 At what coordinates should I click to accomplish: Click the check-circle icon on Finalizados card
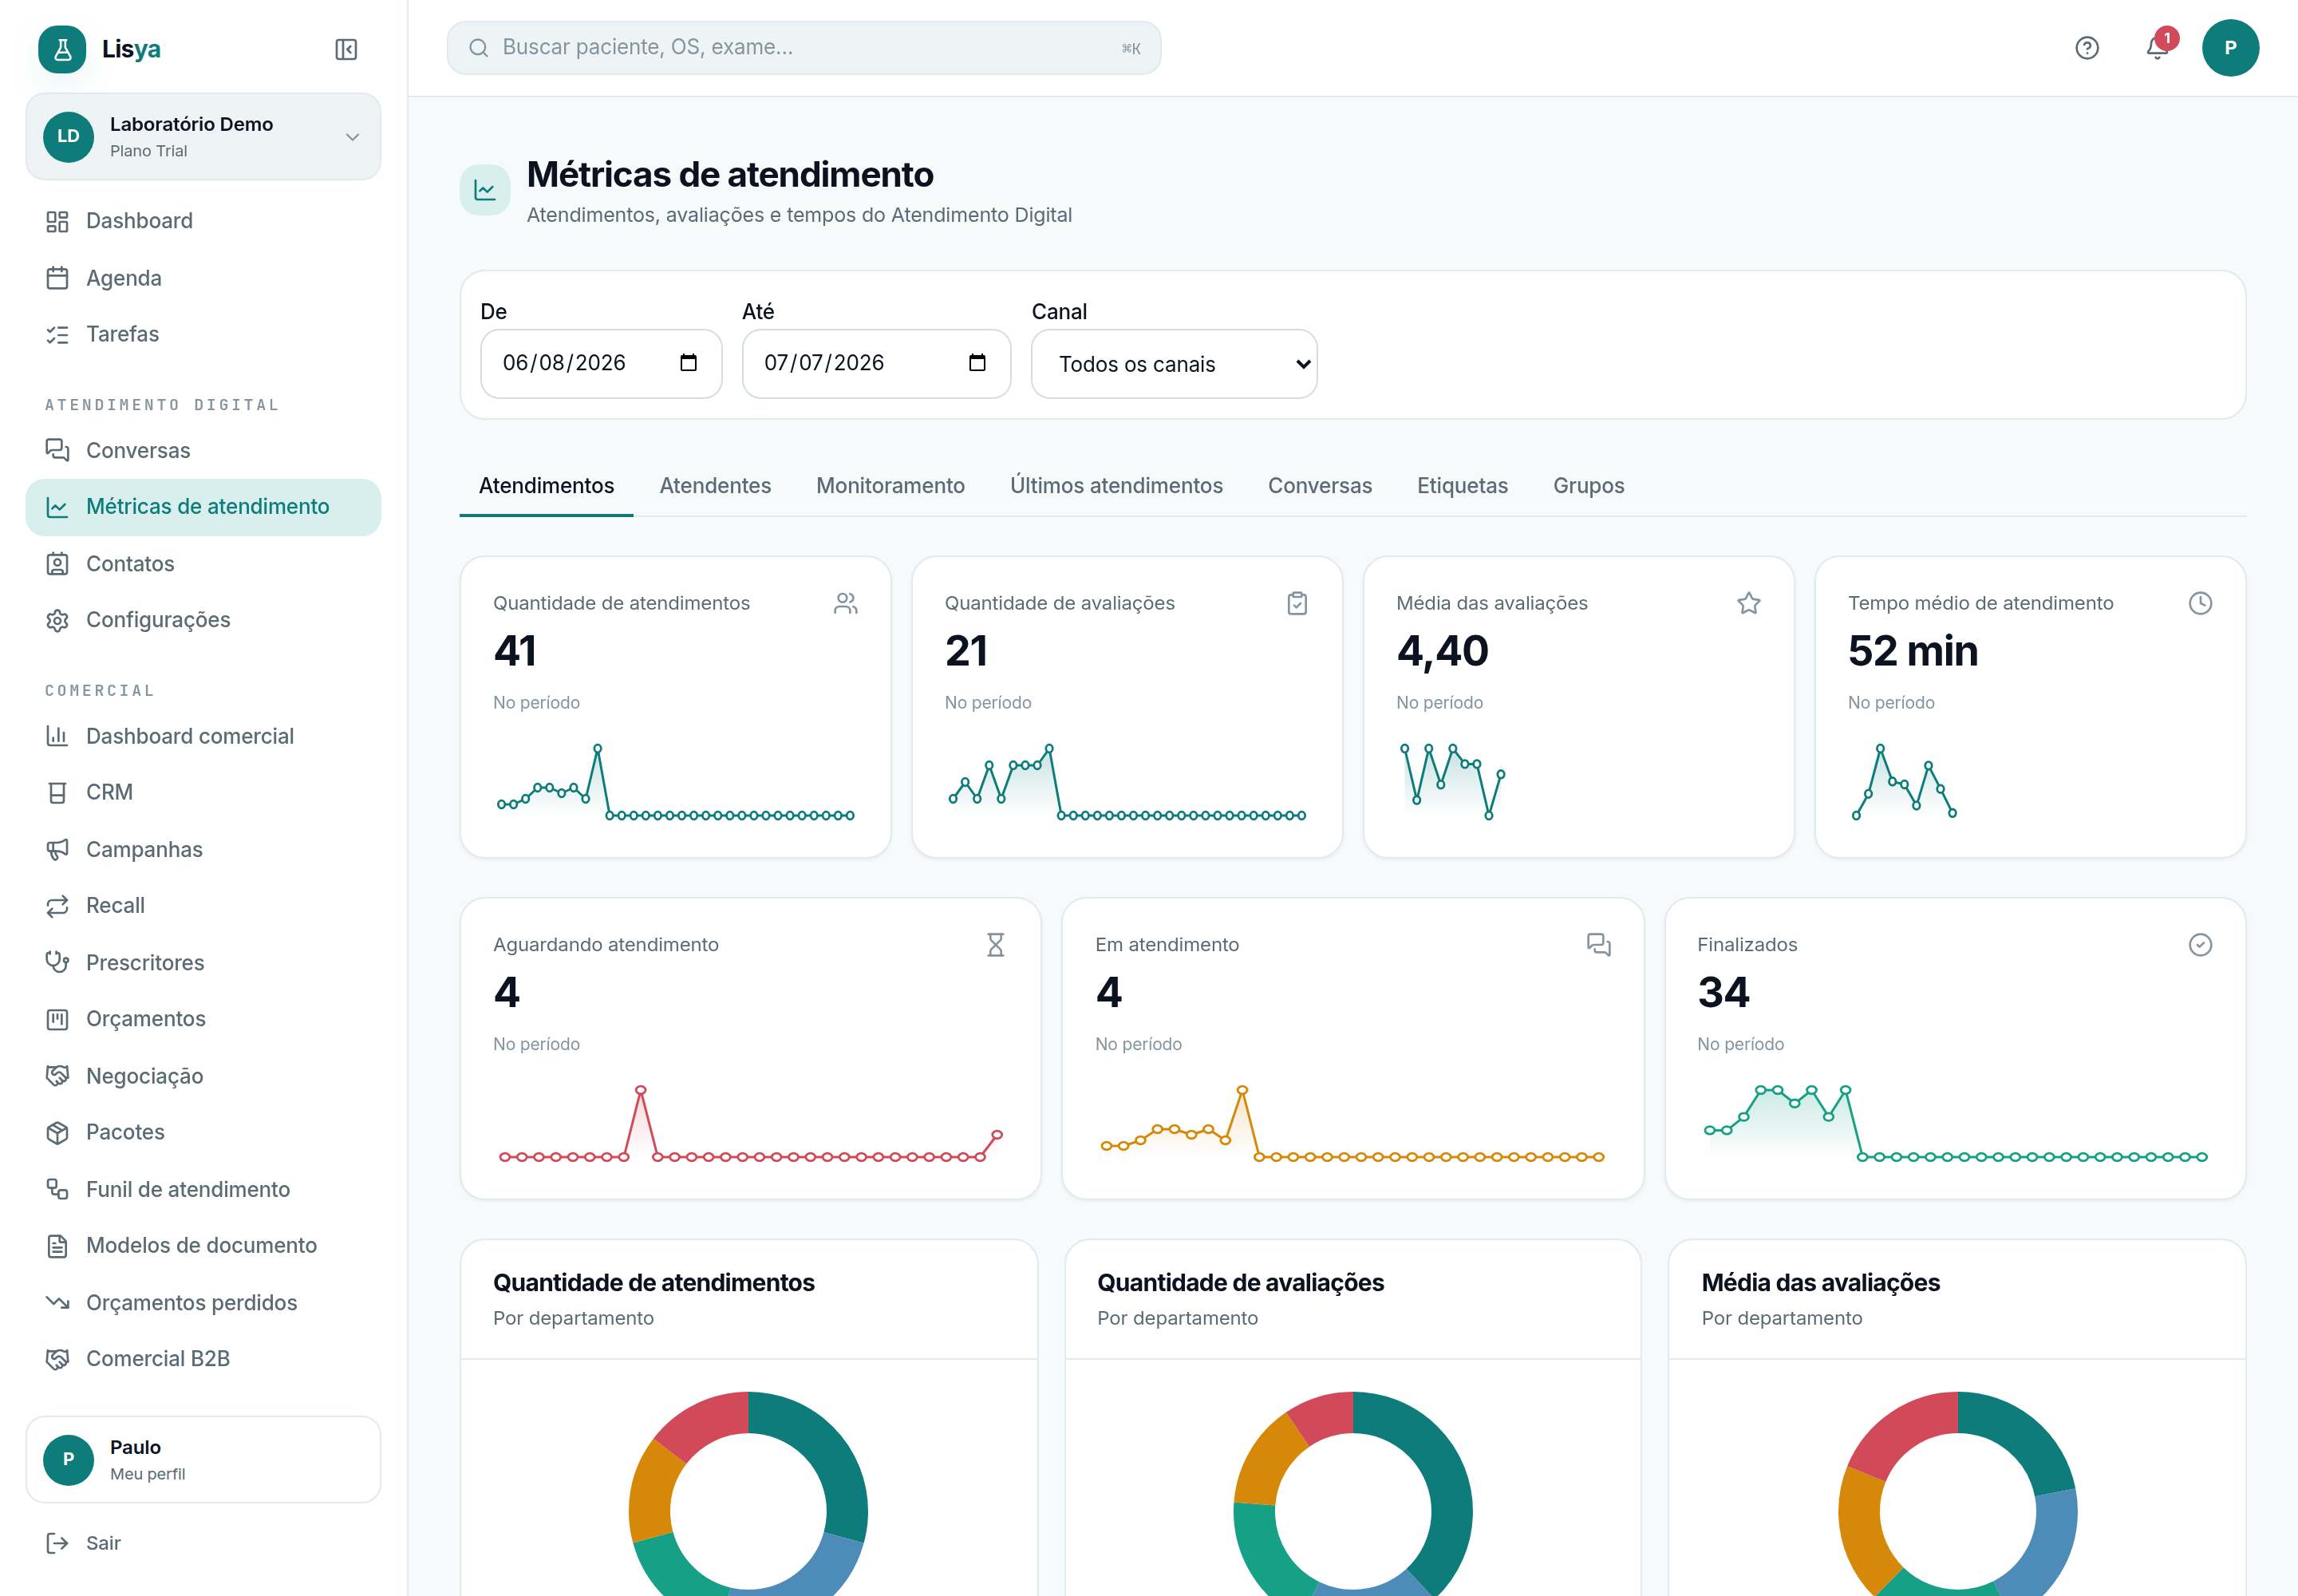pos(2200,945)
